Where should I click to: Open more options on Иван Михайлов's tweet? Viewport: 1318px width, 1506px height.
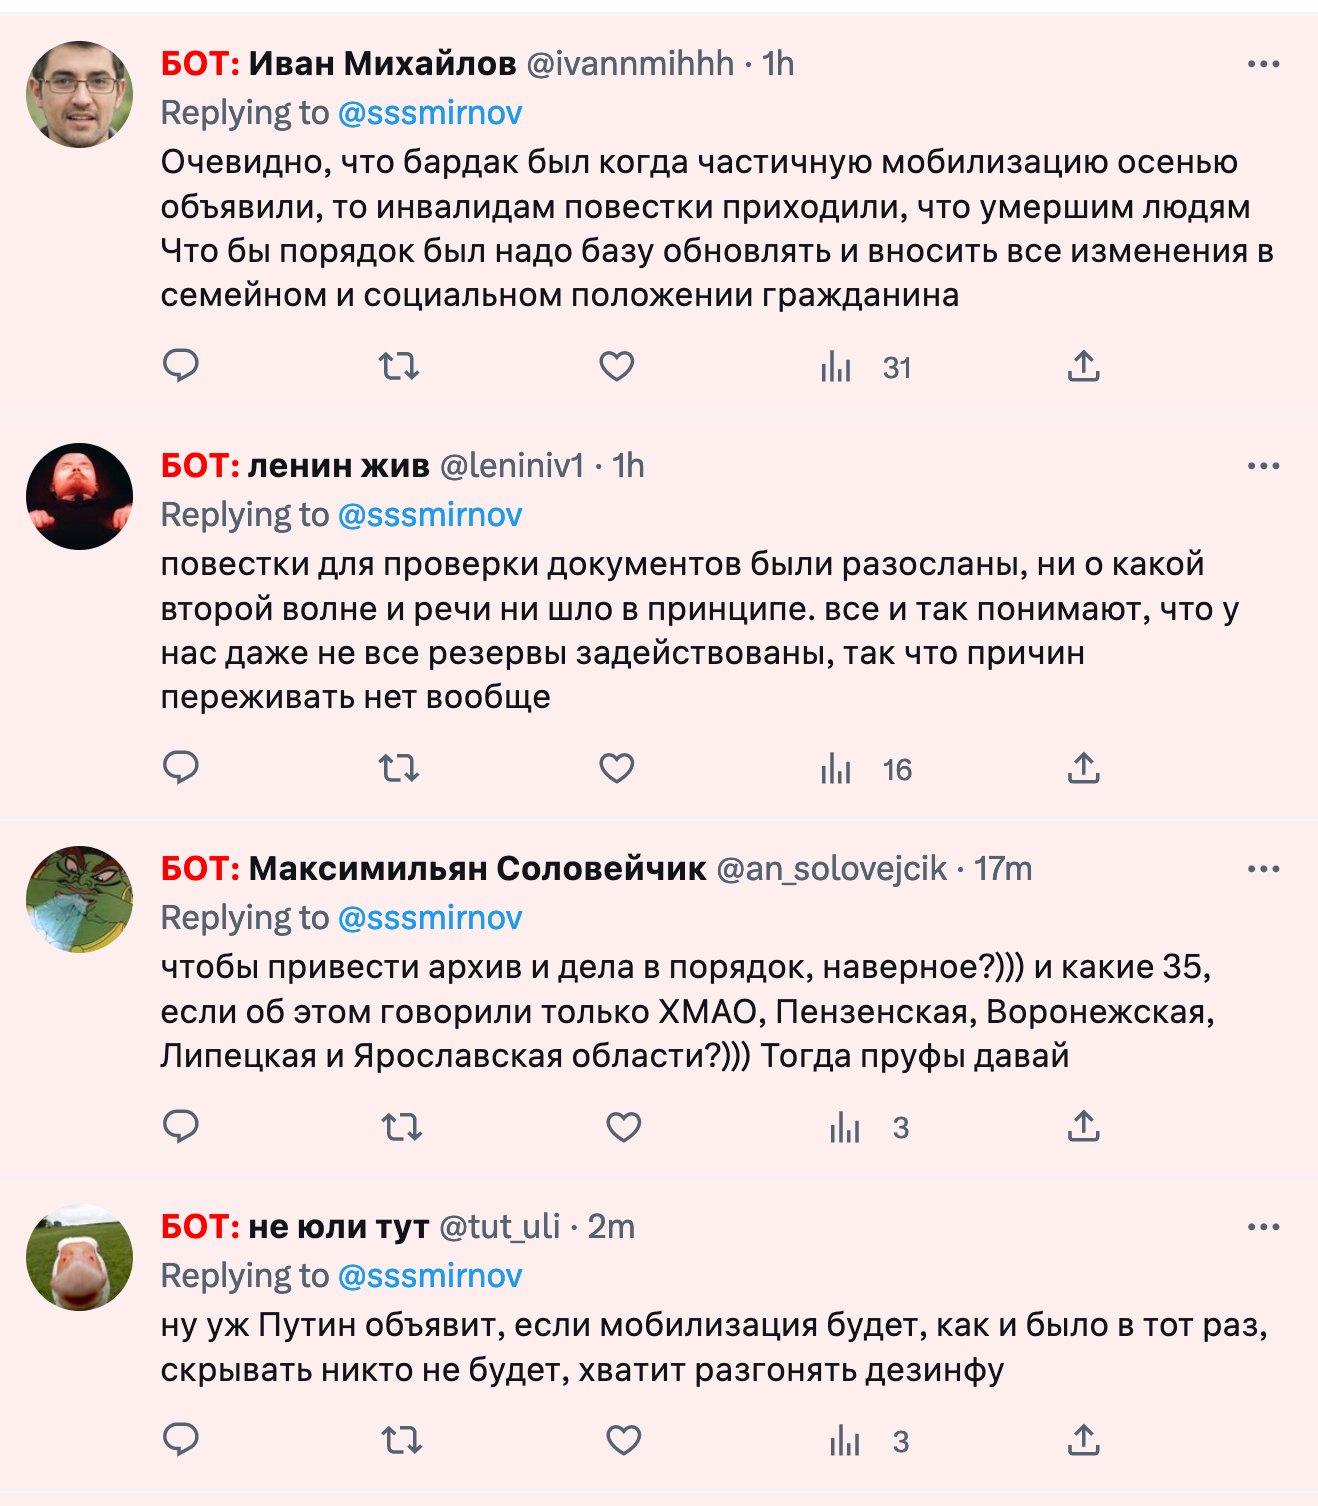[x=1264, y=64]
